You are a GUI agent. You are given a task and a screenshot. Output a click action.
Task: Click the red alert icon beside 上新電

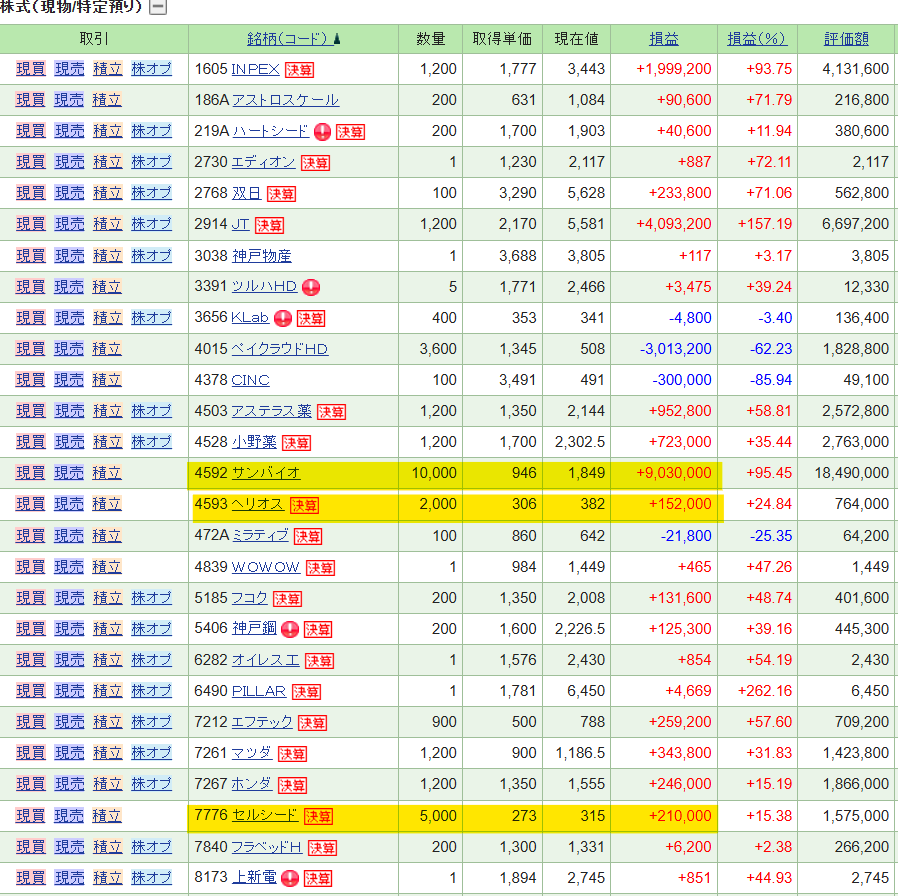point(290,878)
